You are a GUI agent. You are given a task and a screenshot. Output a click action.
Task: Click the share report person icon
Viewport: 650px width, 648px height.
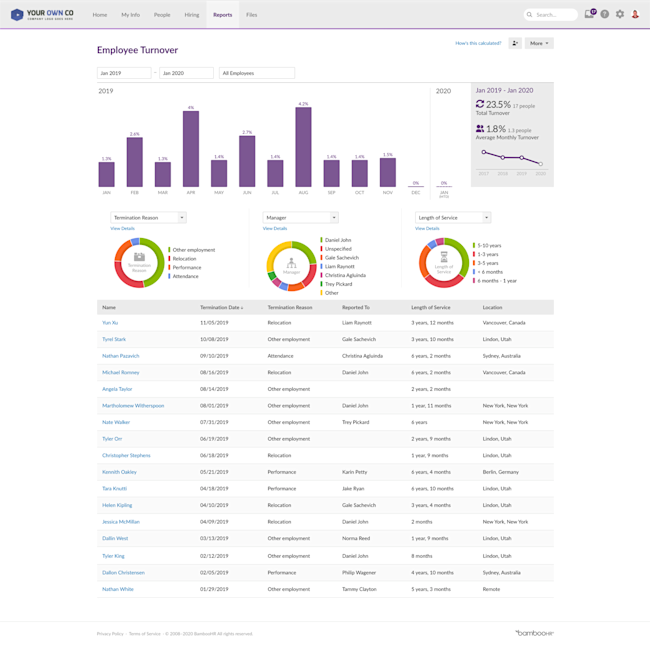pos(515,43)
